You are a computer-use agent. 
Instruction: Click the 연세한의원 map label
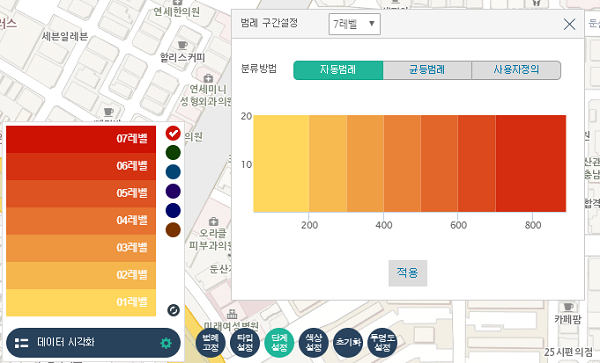pos(177,12)
